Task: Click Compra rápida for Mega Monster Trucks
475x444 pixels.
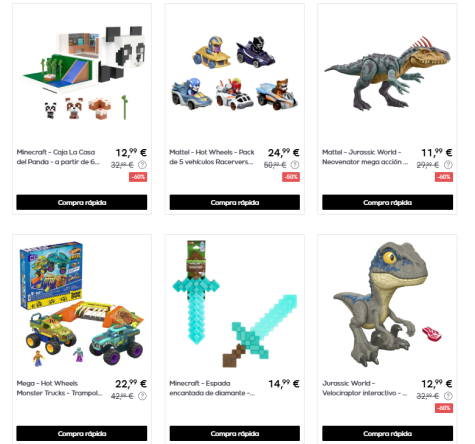Action: pyautogui.click(x=82, y=433)
